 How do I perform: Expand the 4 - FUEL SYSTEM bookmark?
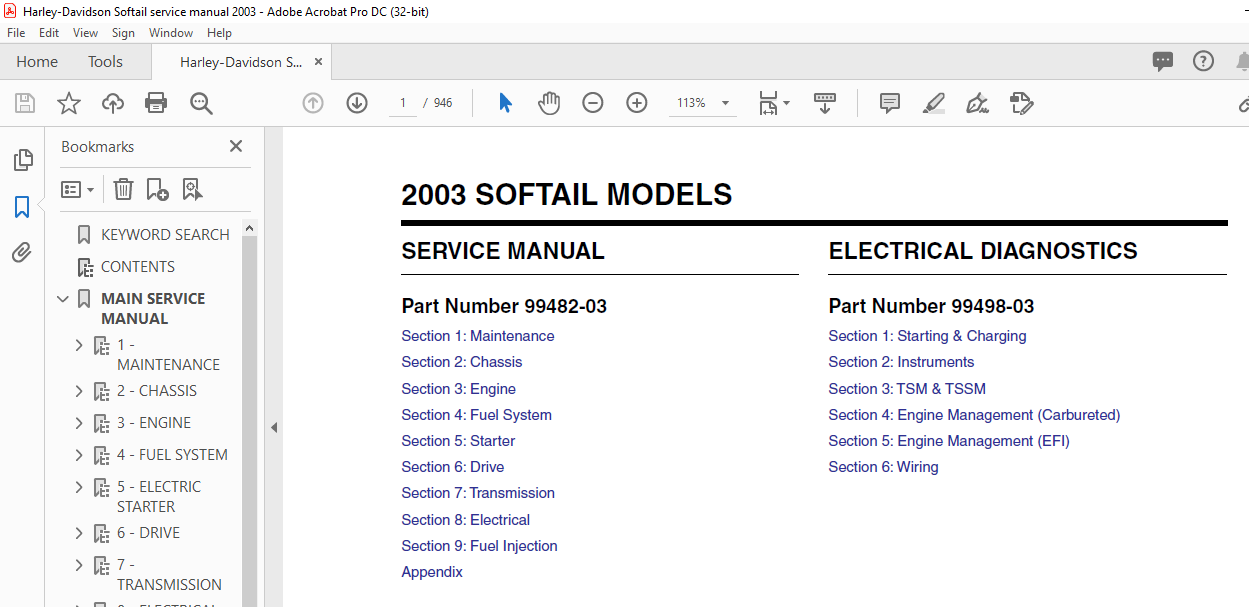coord(79,455)
